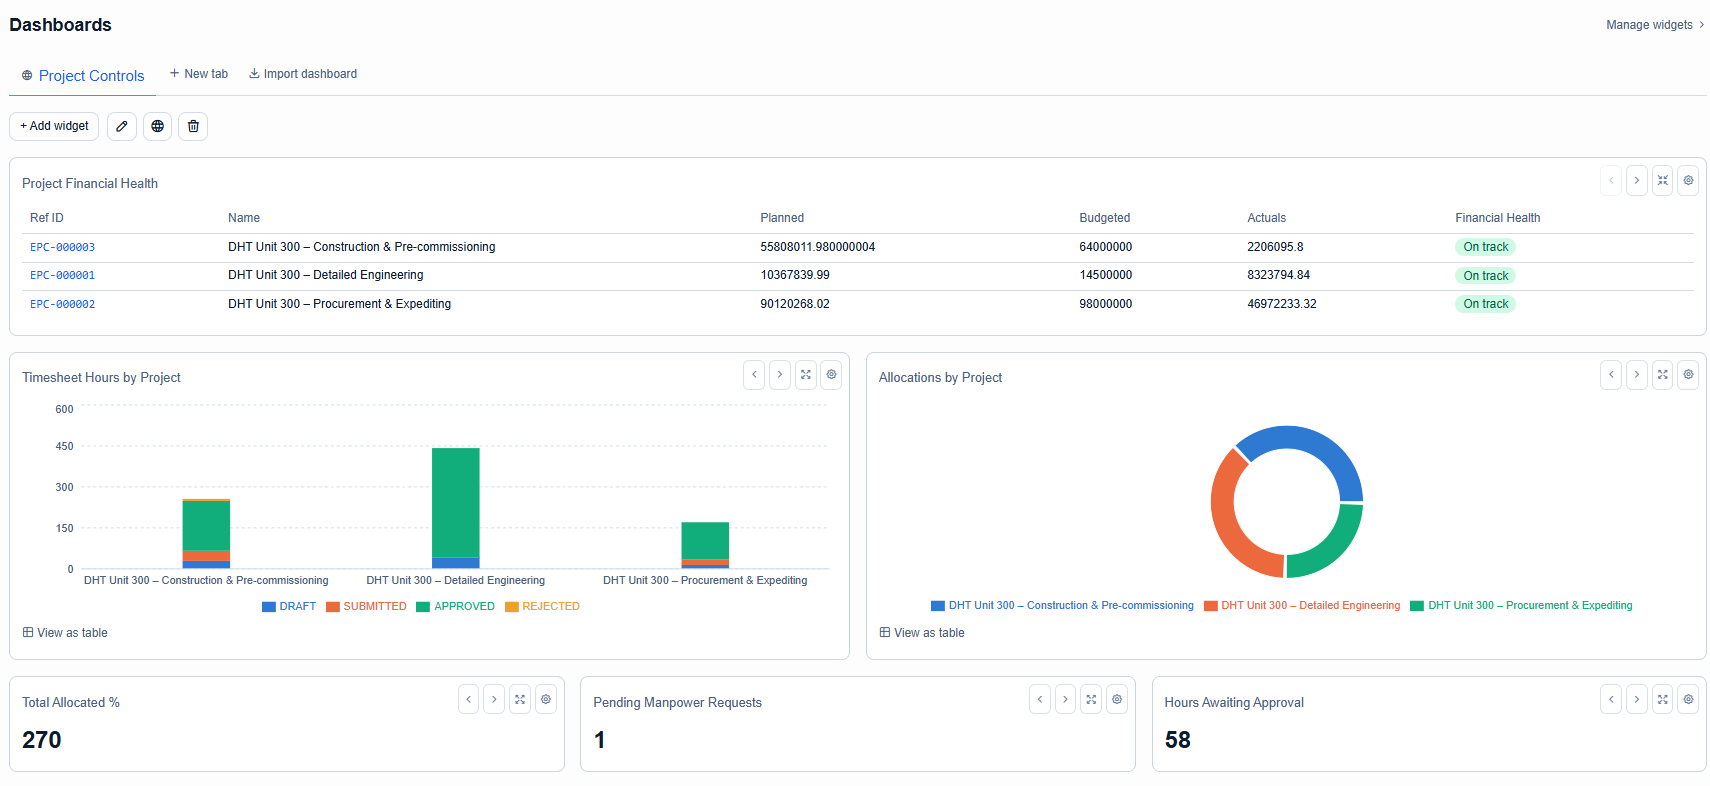Screen dimensions: 1710x786
Task: Click the pencil edit dashboard icon
Action: [x=122, y=126]
